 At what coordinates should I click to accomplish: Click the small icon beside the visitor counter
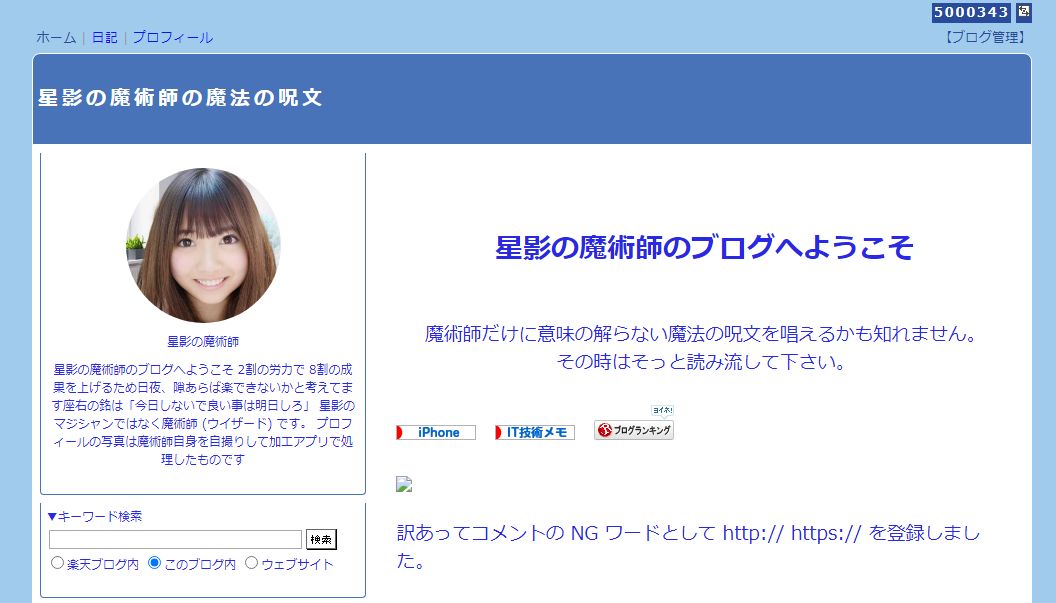1022,12
